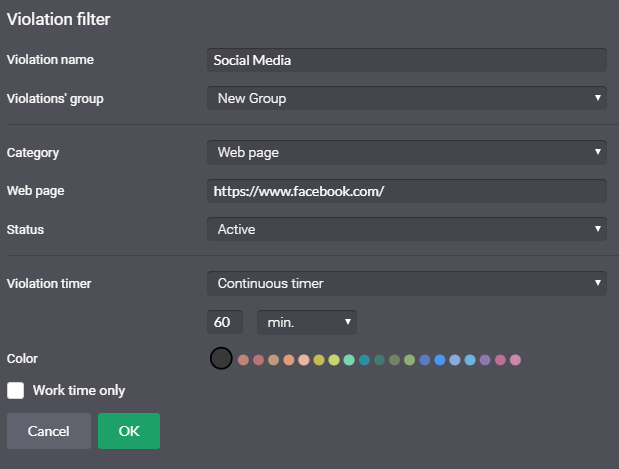Choose the teal color swatch
Viewport: 619px width, 469px height.
pos(364,360)
